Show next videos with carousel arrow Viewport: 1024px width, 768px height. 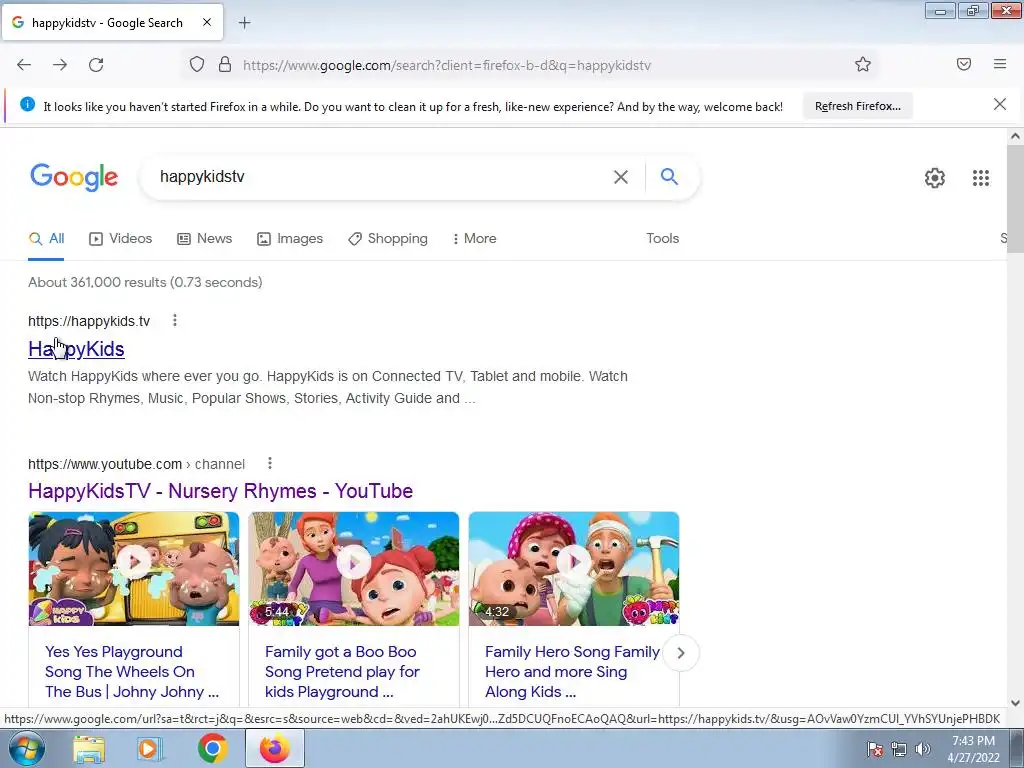(680, 652)
